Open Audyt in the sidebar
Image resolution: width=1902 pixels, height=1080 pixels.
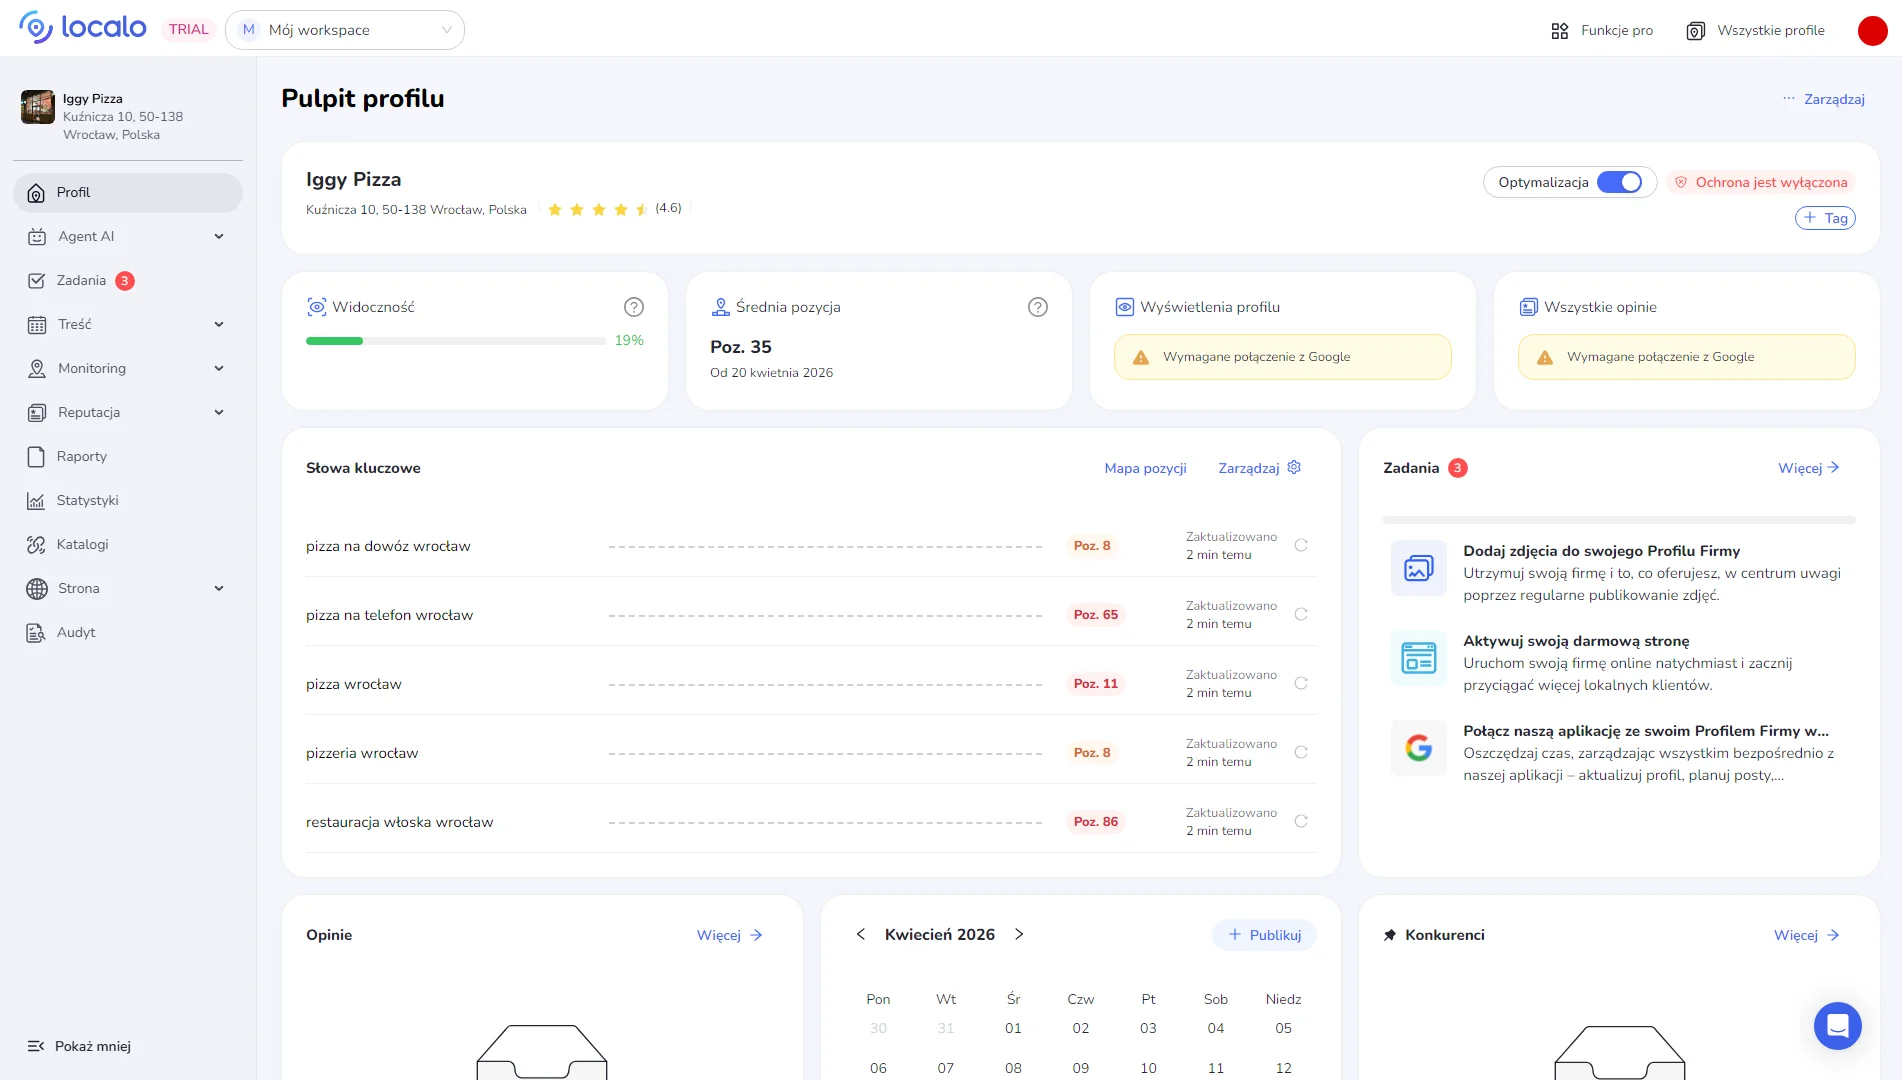coord(128,633)
